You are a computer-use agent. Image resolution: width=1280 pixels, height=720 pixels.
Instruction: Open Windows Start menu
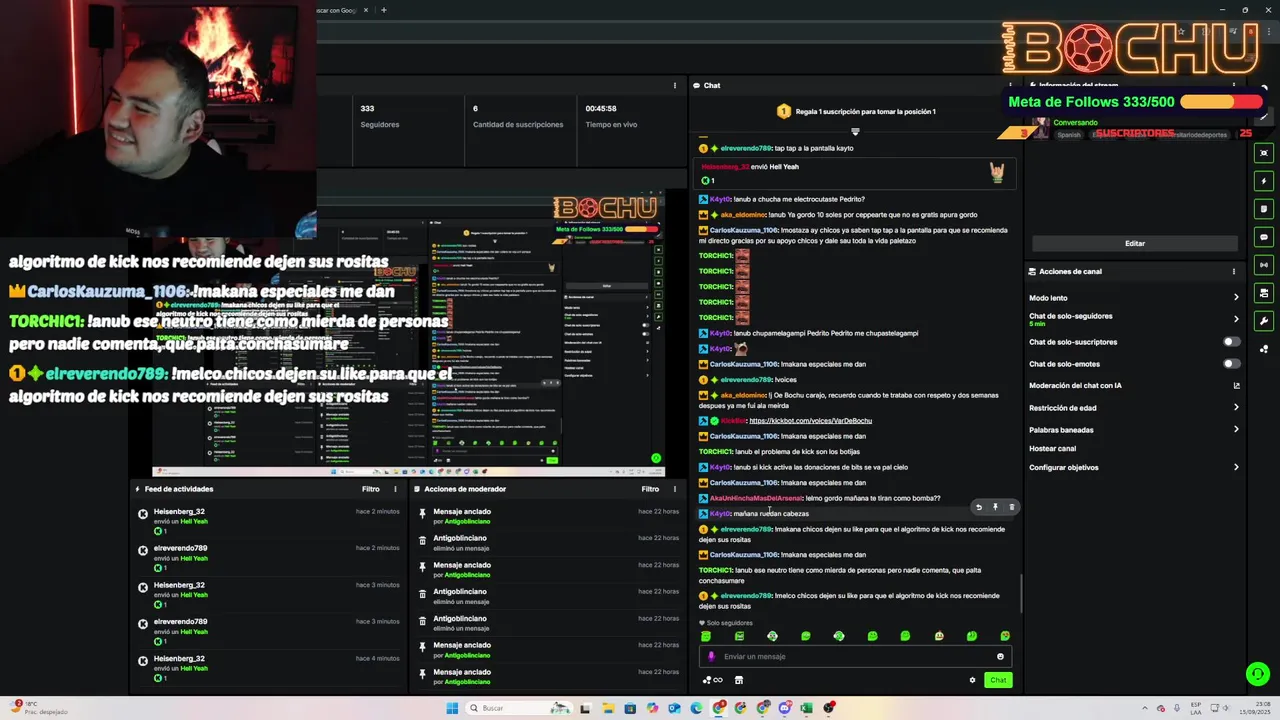click(x=452, y=708)
